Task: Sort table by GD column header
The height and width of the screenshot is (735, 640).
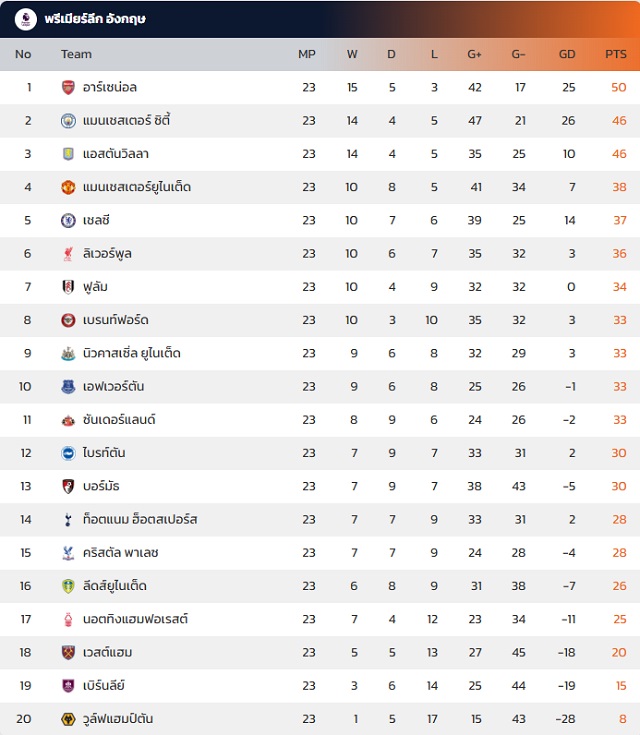Action: point(567,54)
